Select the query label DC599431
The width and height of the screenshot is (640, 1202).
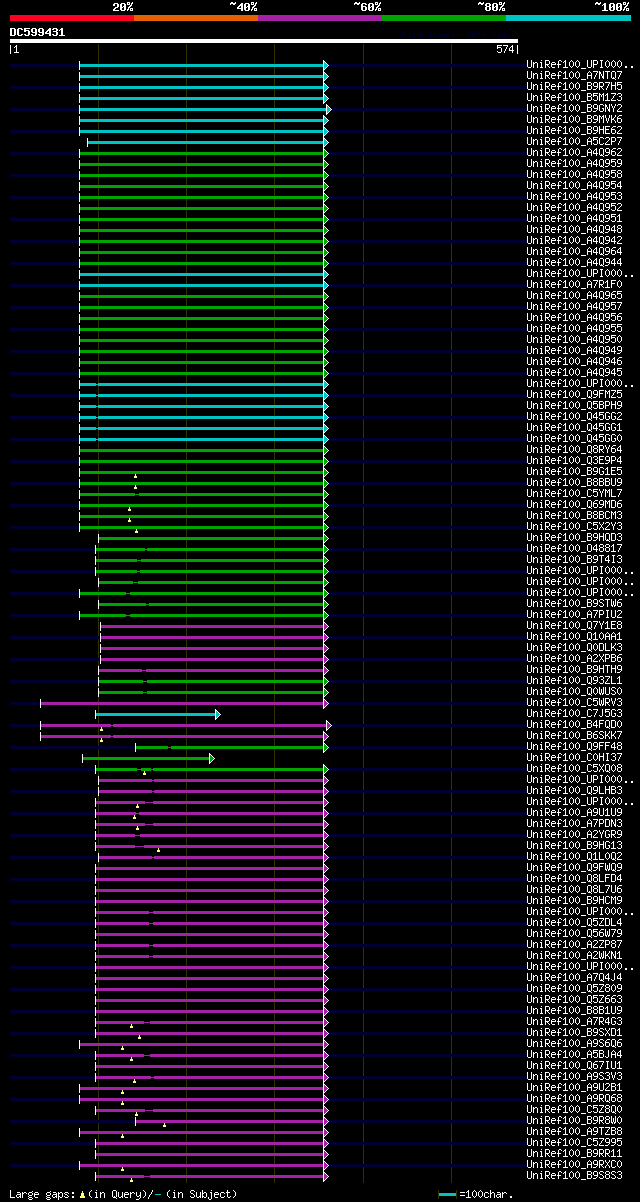click(x=38, y=32)
